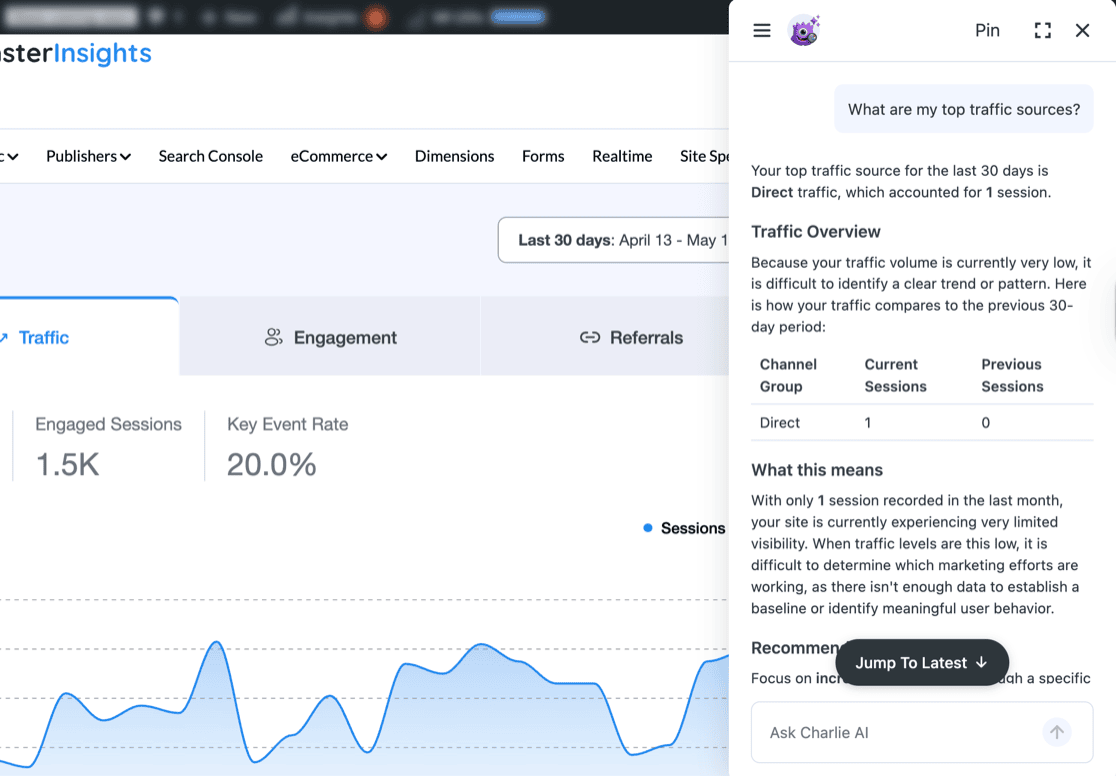Screen dimensions: 1116x776
Task: Send message with the arrow-up button
Action: click(x=1057, y=732)
